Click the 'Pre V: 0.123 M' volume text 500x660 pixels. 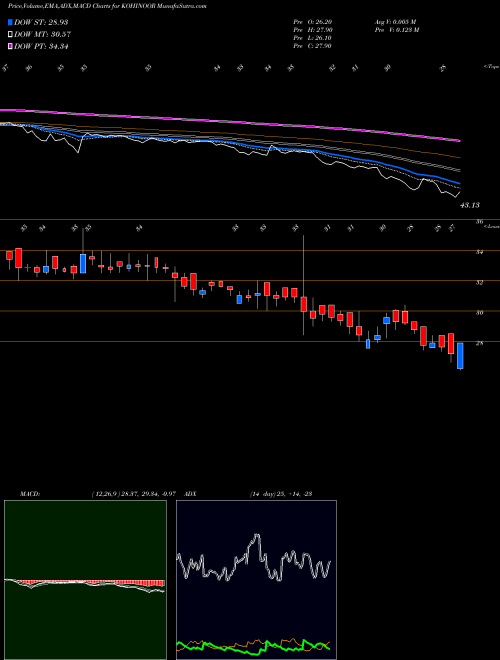(396, 30)
